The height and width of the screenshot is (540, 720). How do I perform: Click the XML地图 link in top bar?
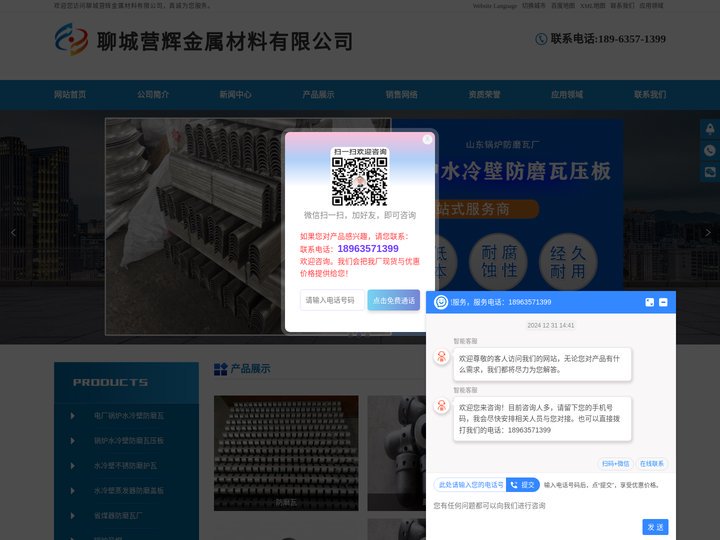(x=592, y=6)
